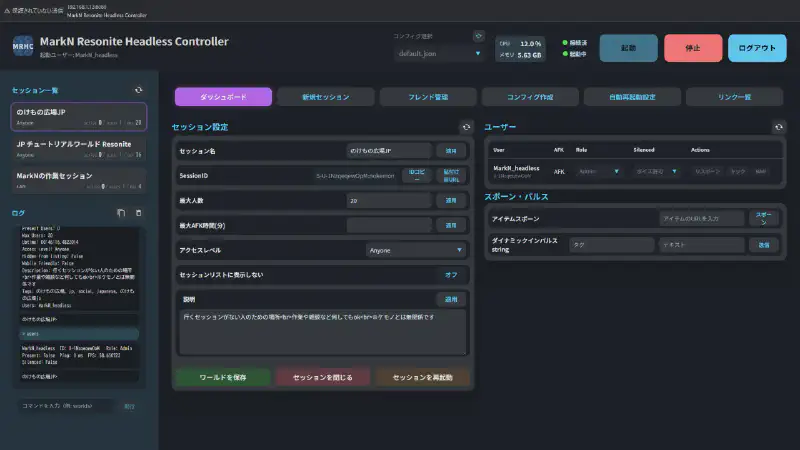
Task: Click the メモリ 5.63 GB readout
Action: click(520, 55)
